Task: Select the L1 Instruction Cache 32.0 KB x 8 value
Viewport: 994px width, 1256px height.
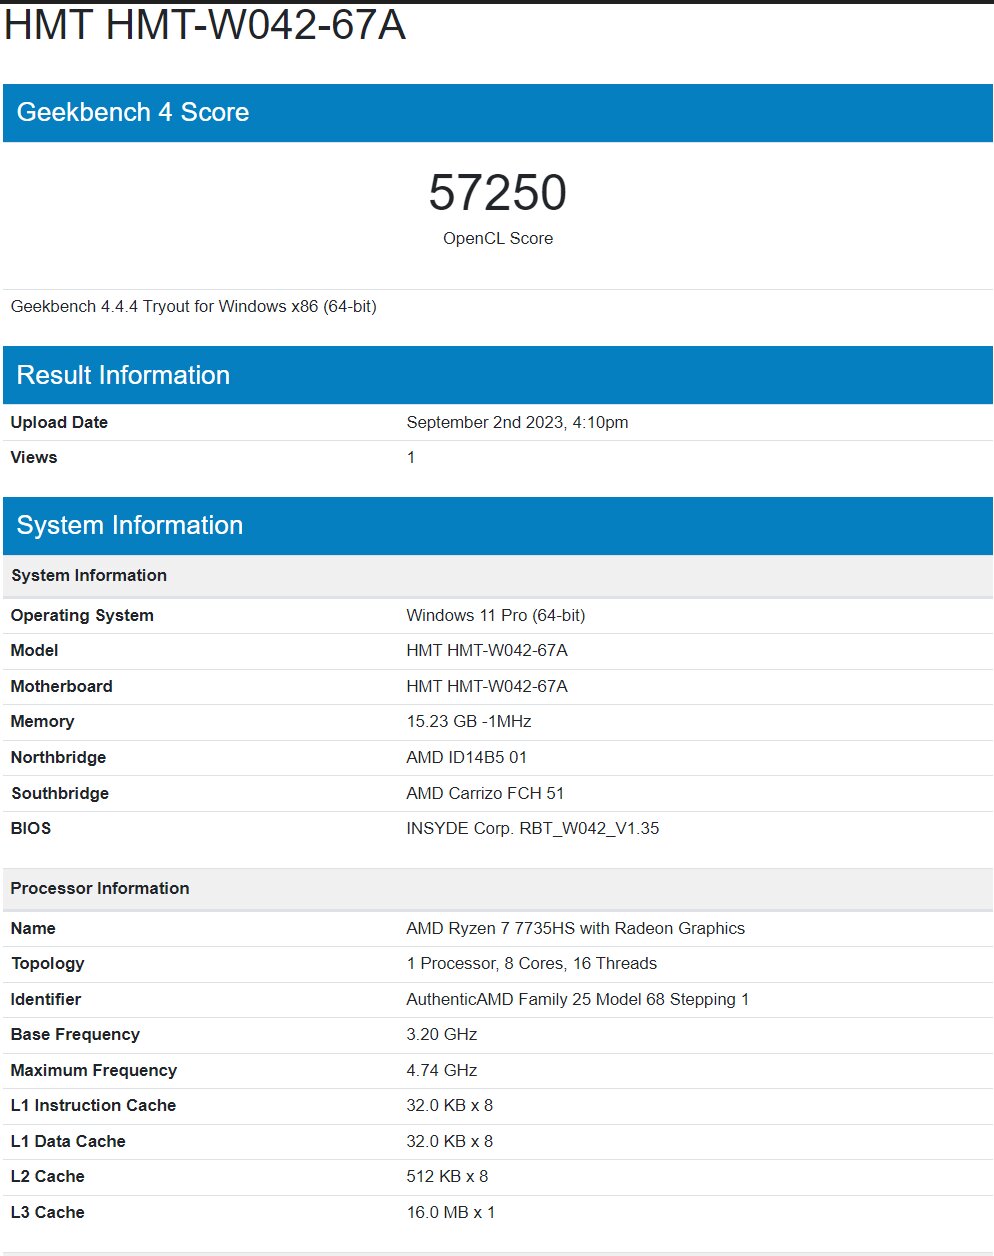Action: pos(450,1105)
